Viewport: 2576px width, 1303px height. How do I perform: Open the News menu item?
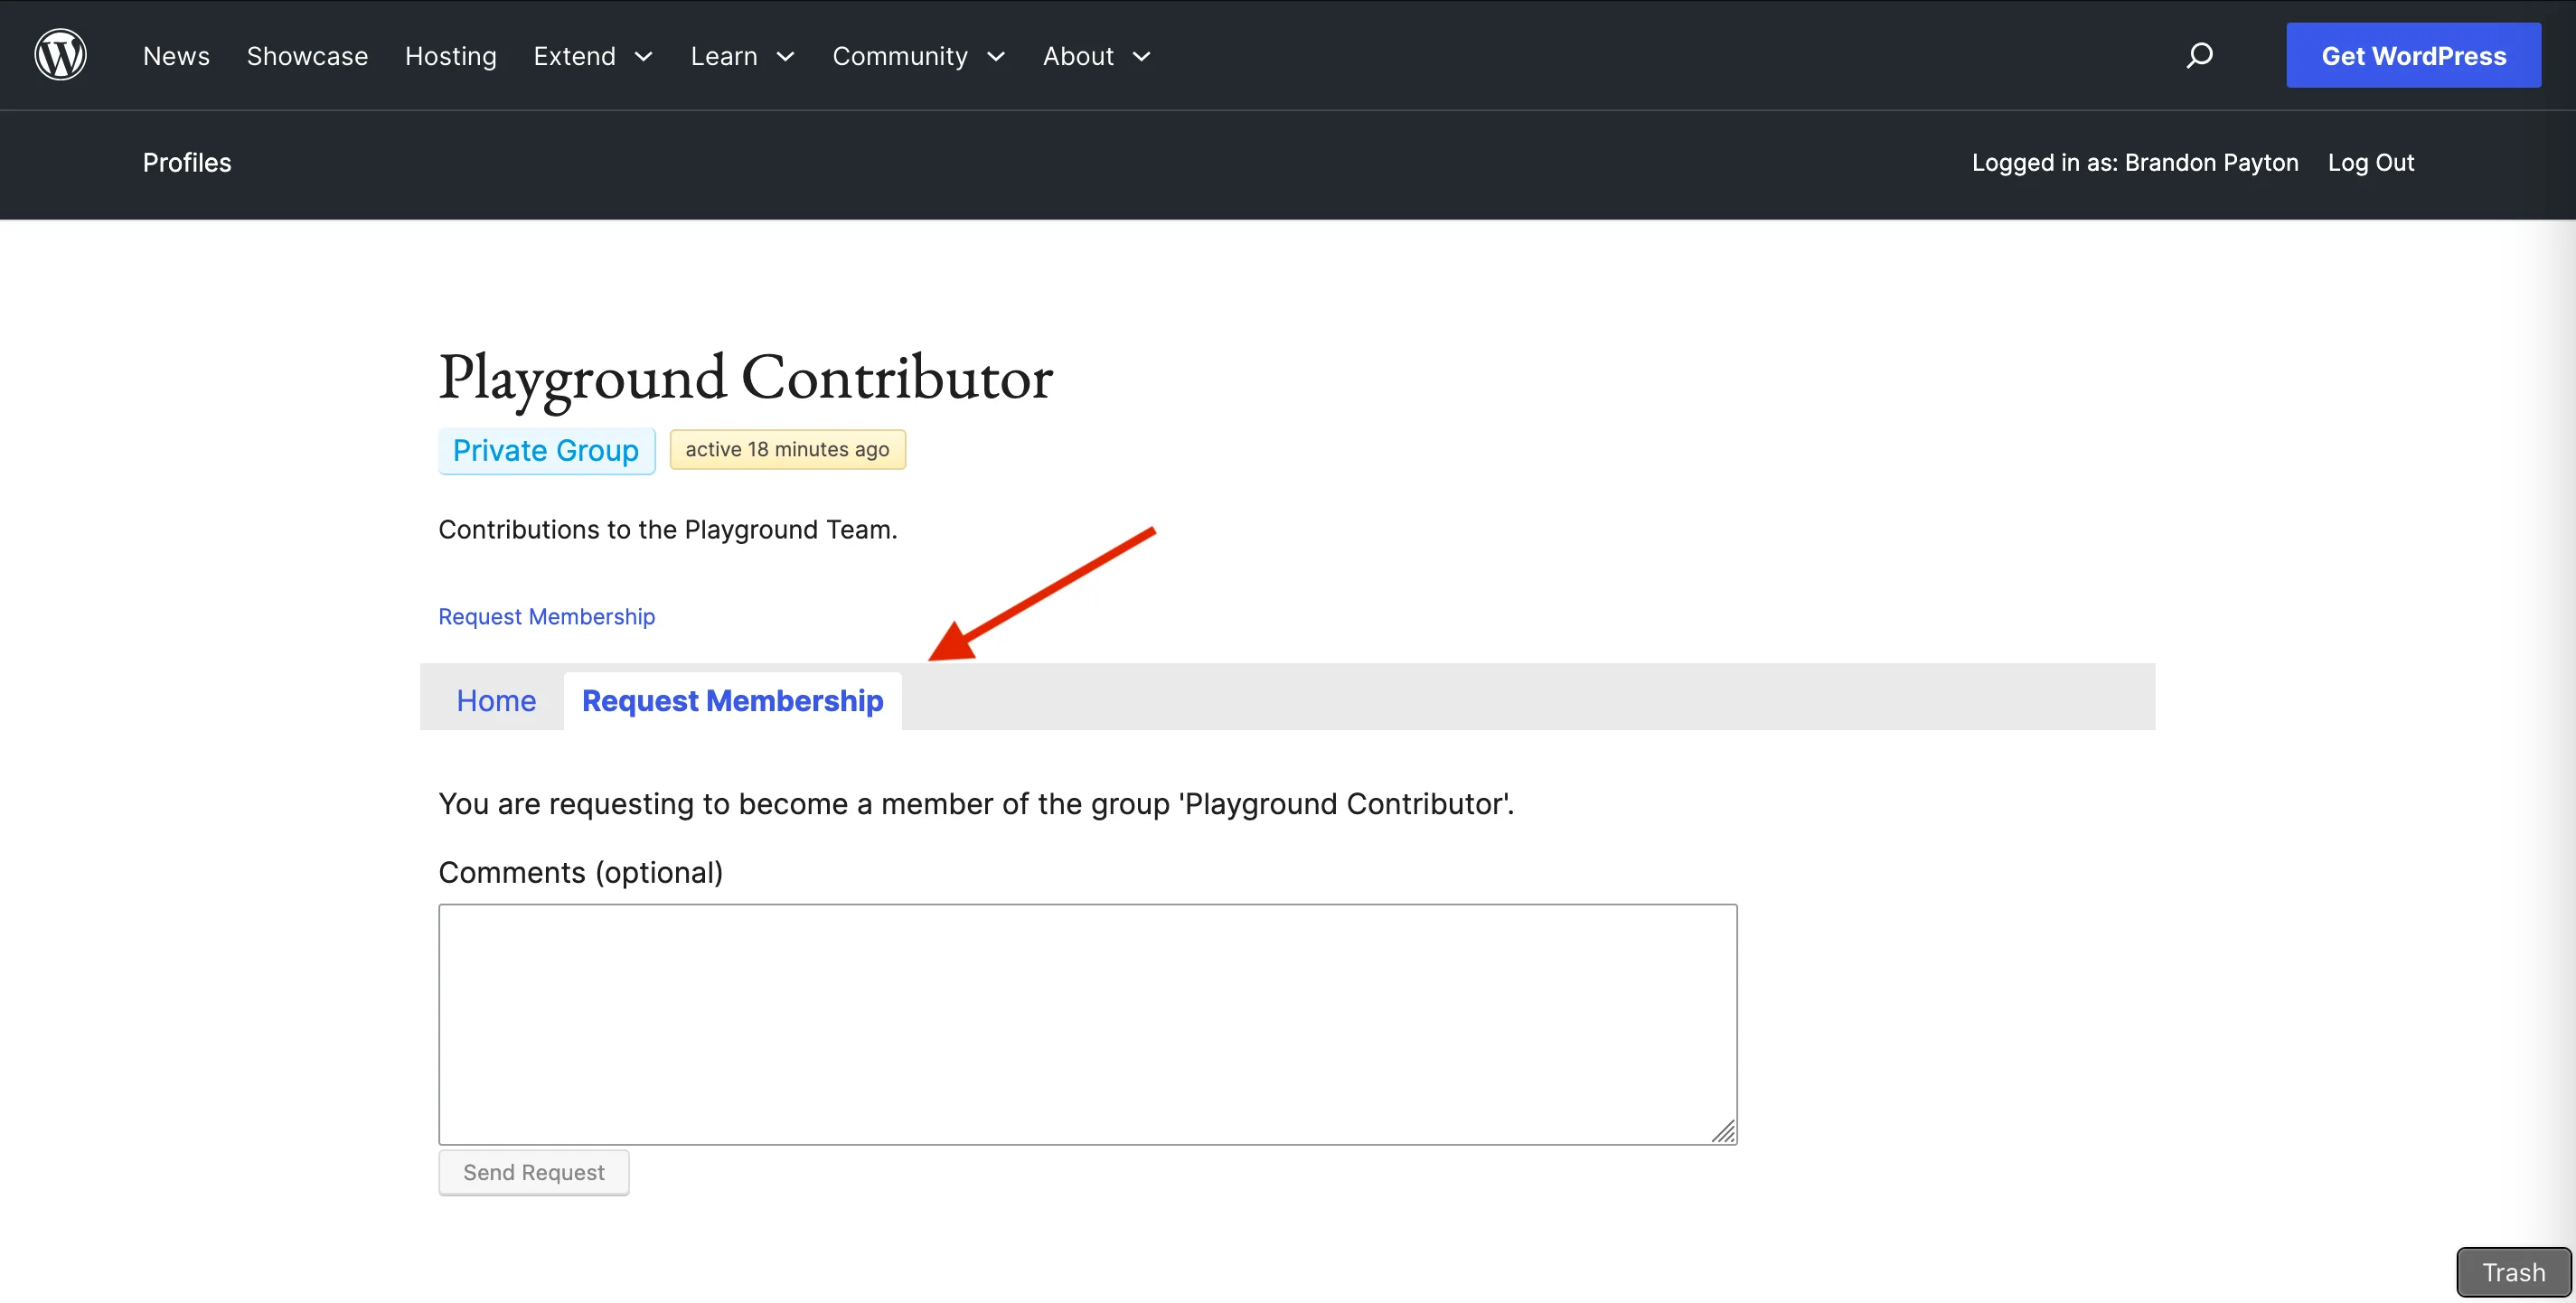176,56
